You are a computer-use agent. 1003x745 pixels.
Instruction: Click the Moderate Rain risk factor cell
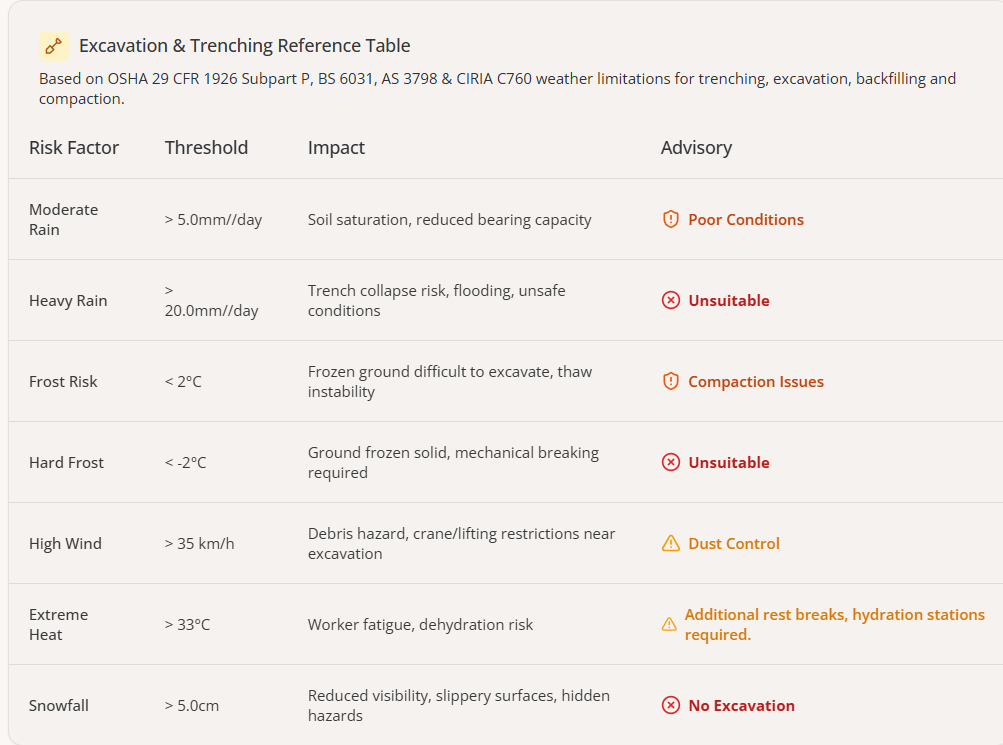click(63, 219)
